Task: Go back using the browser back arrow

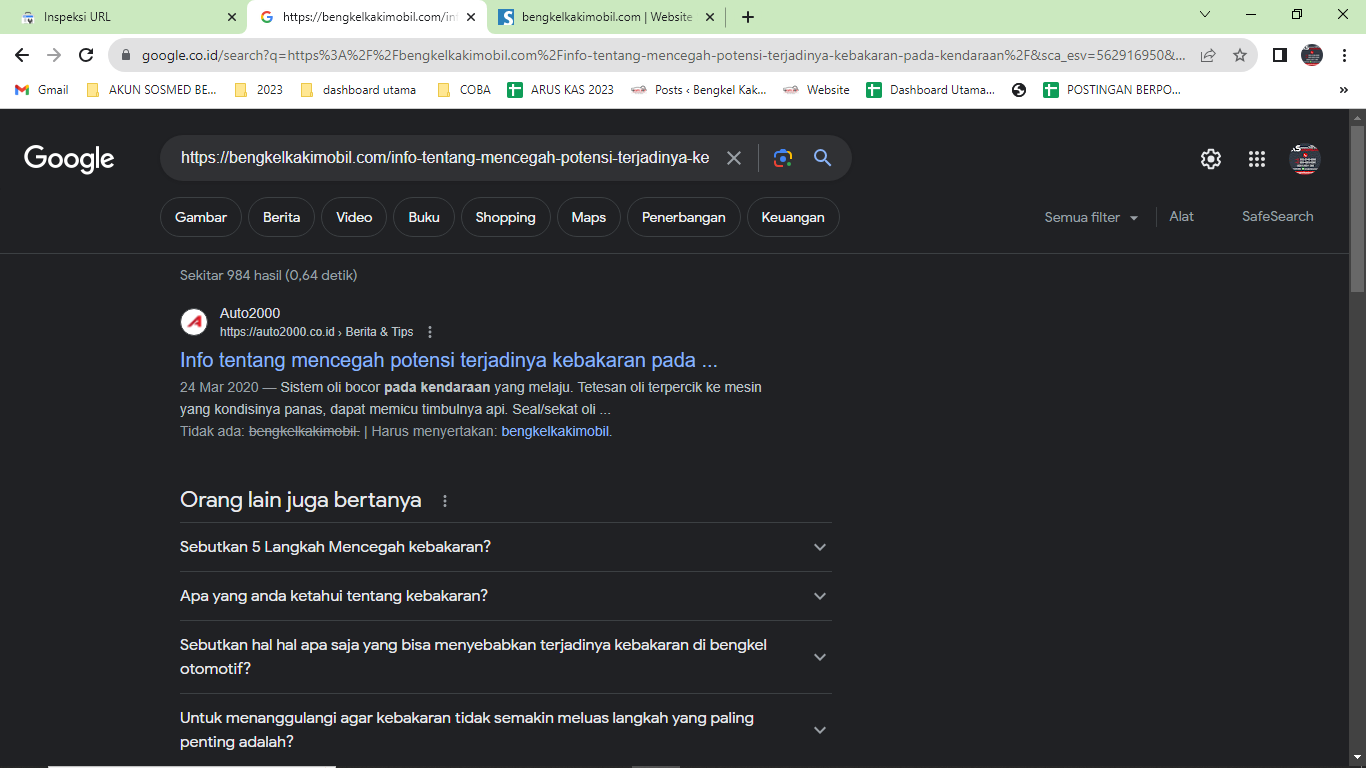Action: [22, 55]
